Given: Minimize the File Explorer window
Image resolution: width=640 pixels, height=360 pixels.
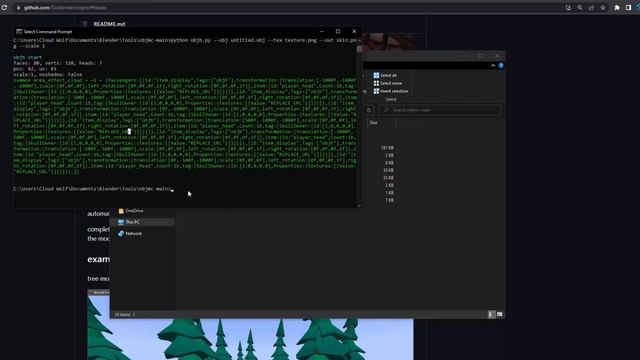Looking at the screenshot, I should tap(464, 56).
